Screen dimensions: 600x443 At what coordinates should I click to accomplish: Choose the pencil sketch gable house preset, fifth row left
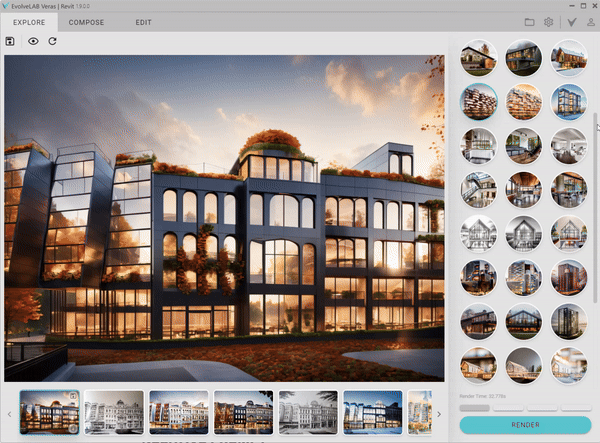click(x=478, y=234)
